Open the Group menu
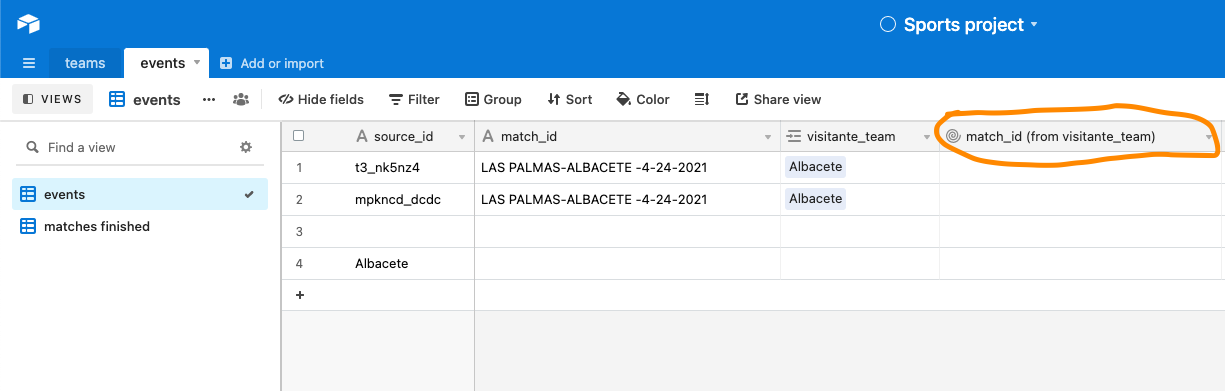 [x=493, y=99]
